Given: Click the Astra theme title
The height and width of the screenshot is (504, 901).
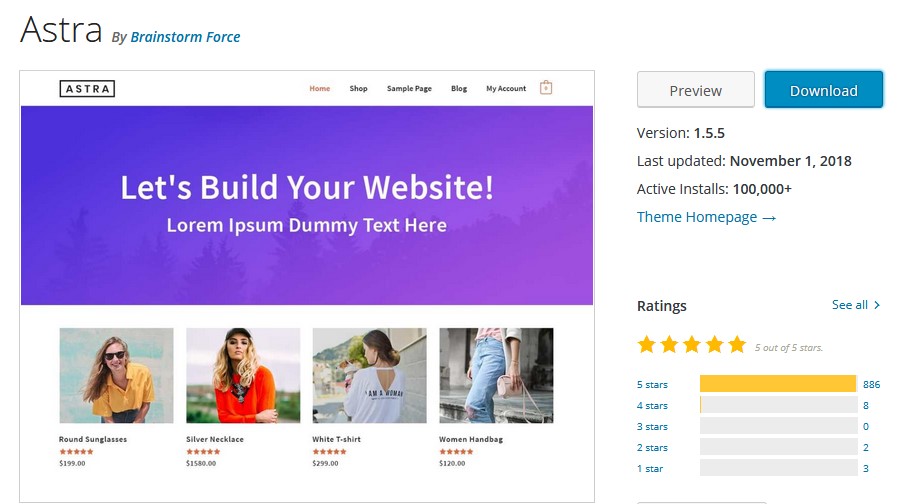Looking at the screenshot, I should point(61,30).
